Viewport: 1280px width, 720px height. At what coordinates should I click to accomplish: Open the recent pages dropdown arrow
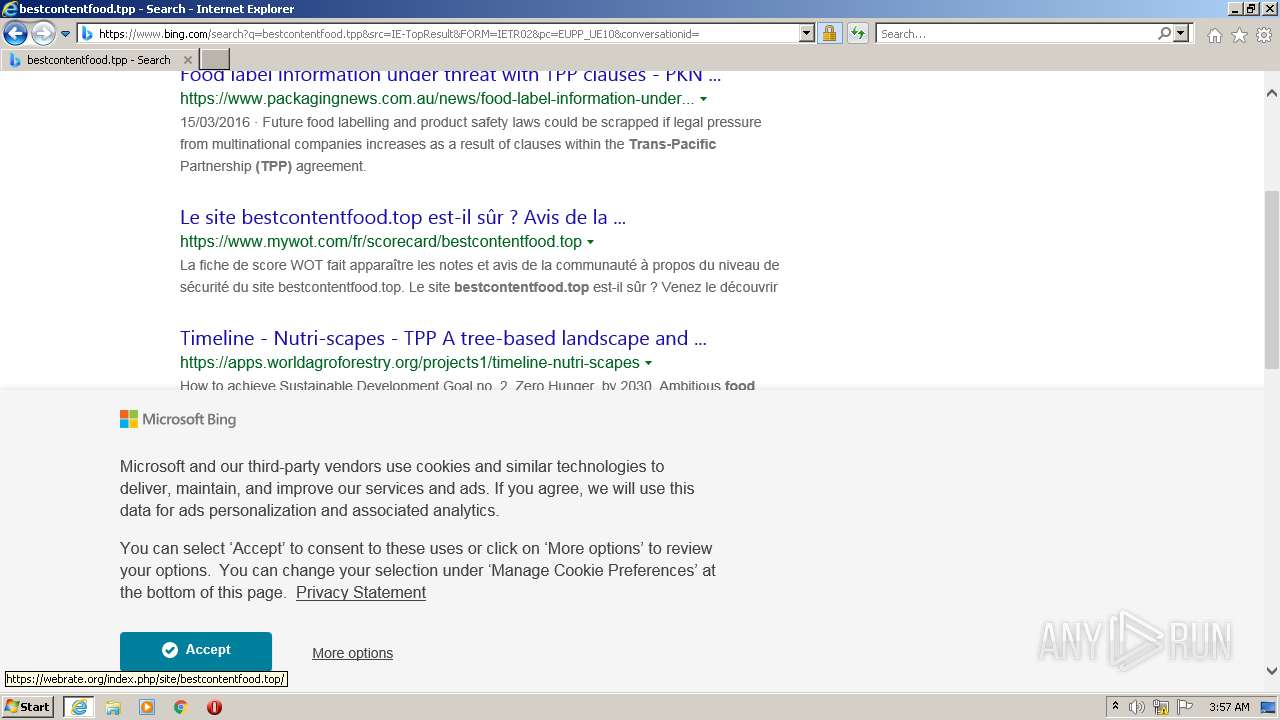(66, 34)
